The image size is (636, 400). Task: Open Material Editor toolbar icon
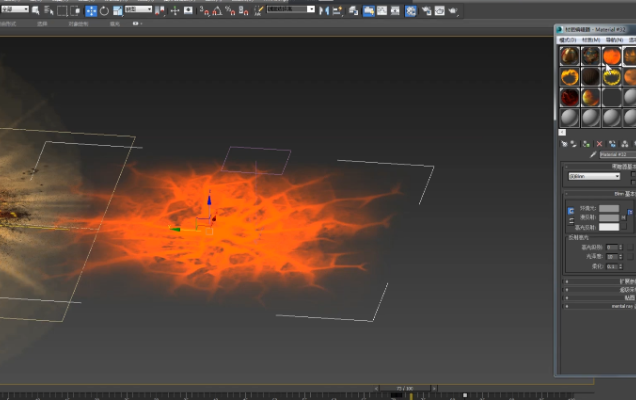[x=410, y=11]
